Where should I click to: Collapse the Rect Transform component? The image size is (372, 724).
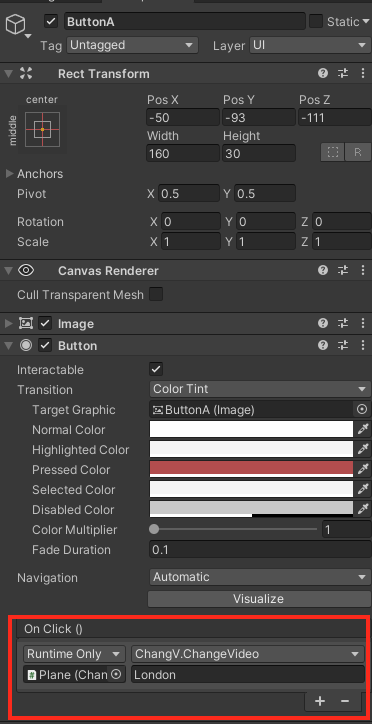pos(8,73)
